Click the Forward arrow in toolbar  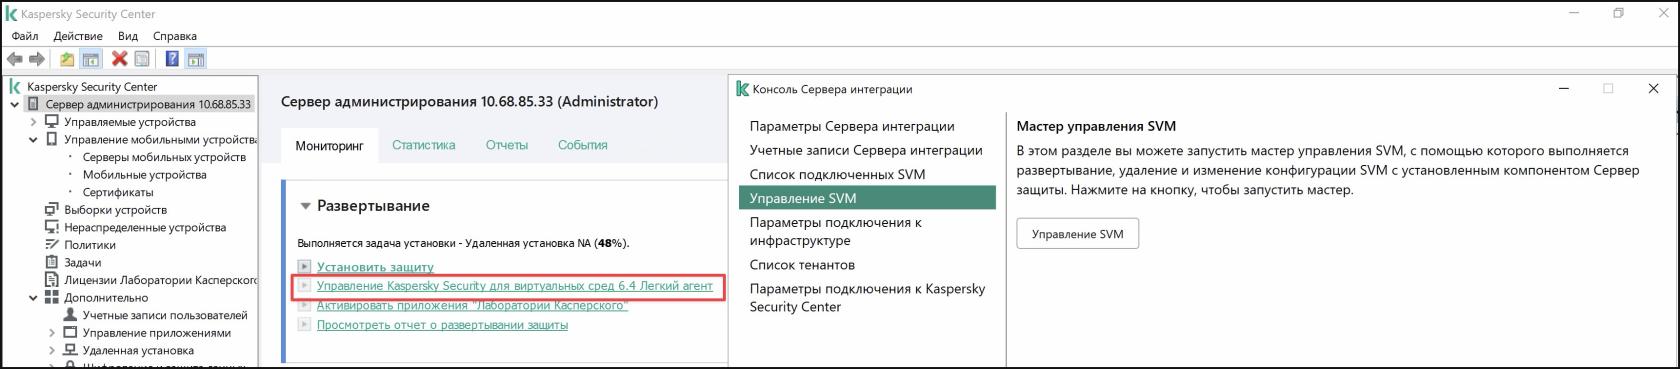click(x=37, y=59)
